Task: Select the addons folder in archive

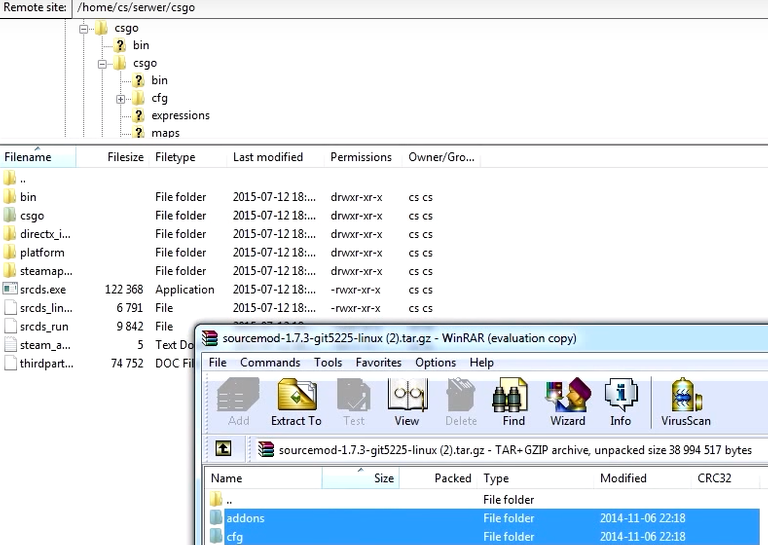Action: pyautogui.click(x=246, y=518)
